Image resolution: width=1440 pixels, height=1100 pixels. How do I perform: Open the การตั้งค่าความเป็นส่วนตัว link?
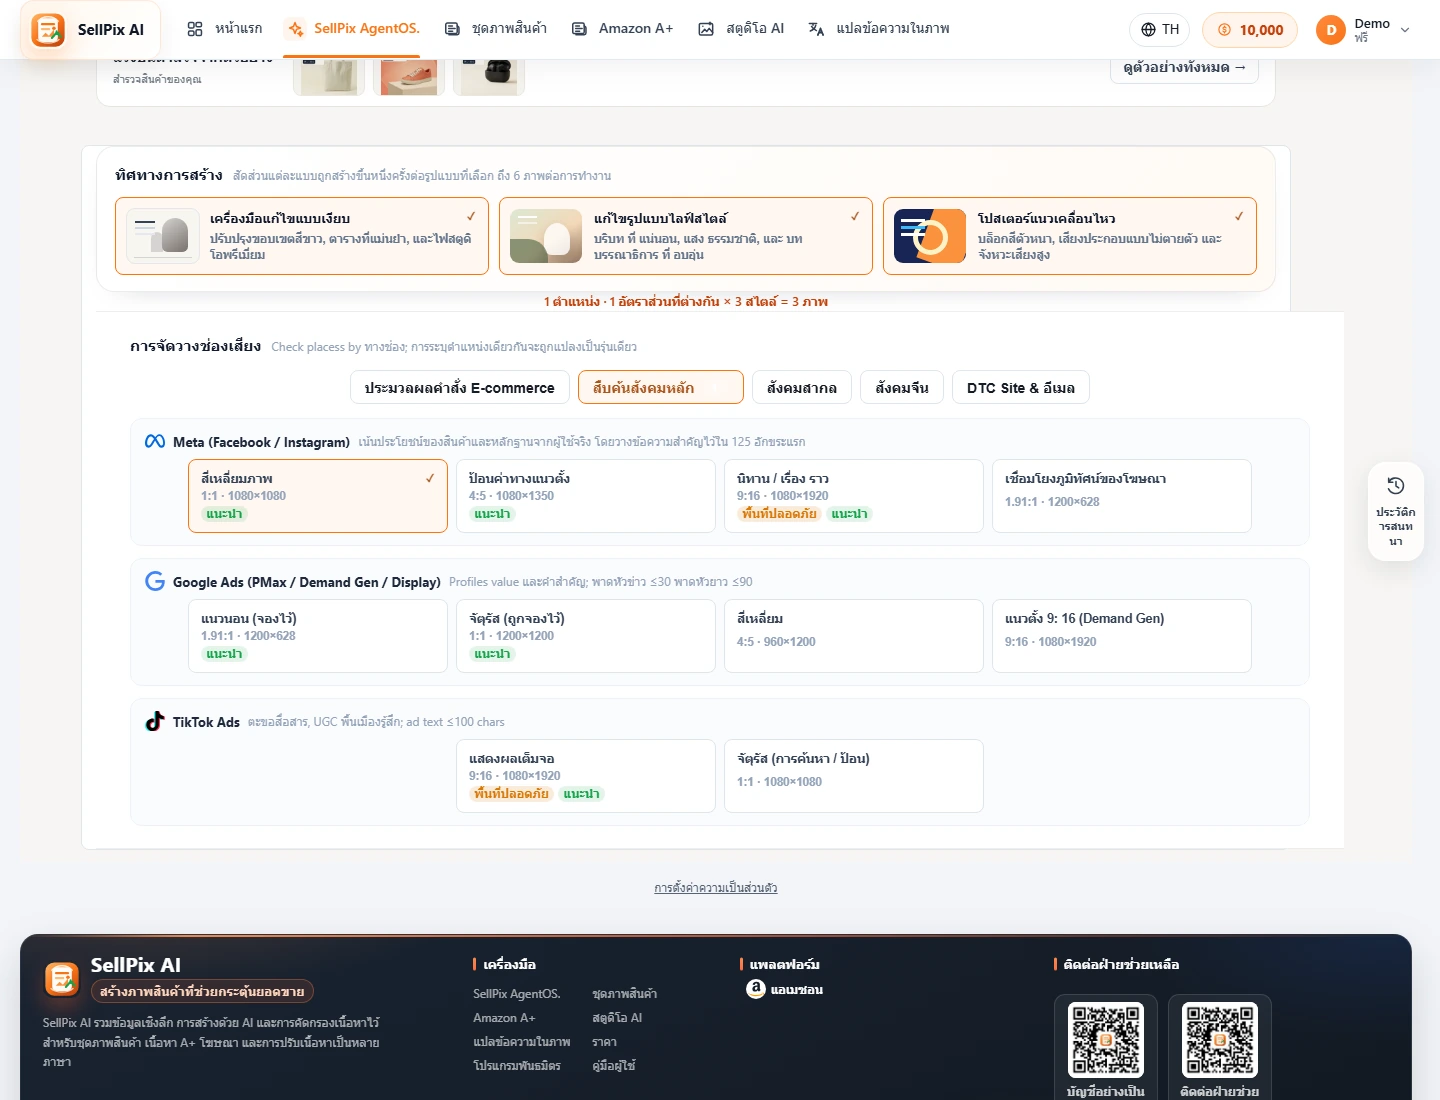coord(716,888)
